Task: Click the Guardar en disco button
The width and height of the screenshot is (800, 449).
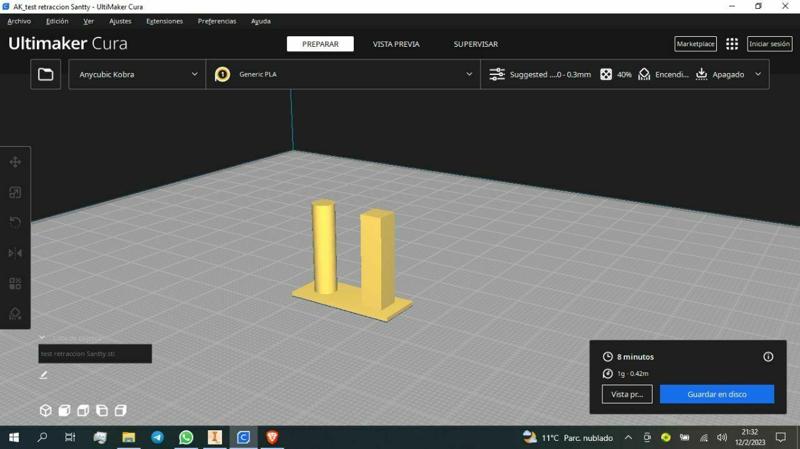Action: [716, 394]
